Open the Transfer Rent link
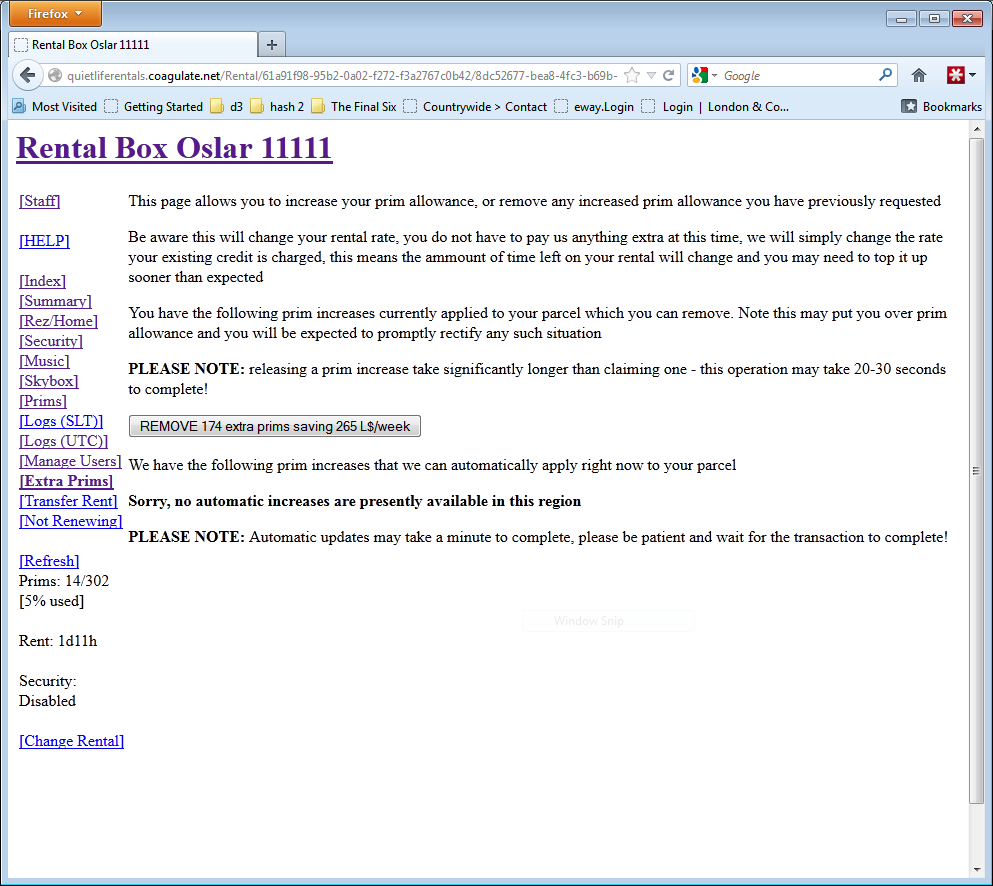Viewport: 993px width, 886px height. pyautogui.click(x=68, y=501)
